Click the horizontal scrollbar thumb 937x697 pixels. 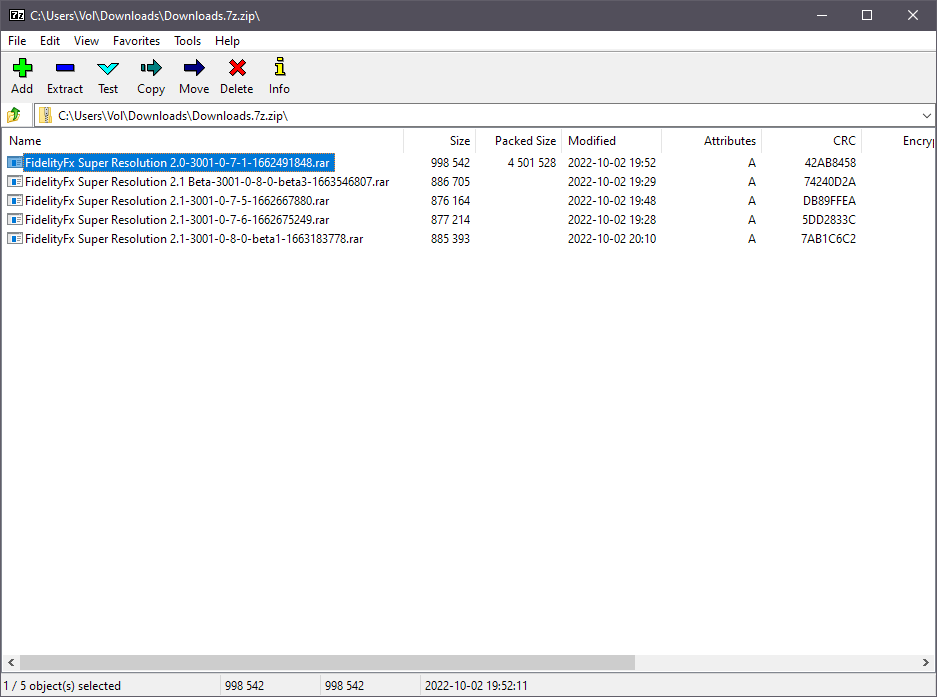pos(327,662)
